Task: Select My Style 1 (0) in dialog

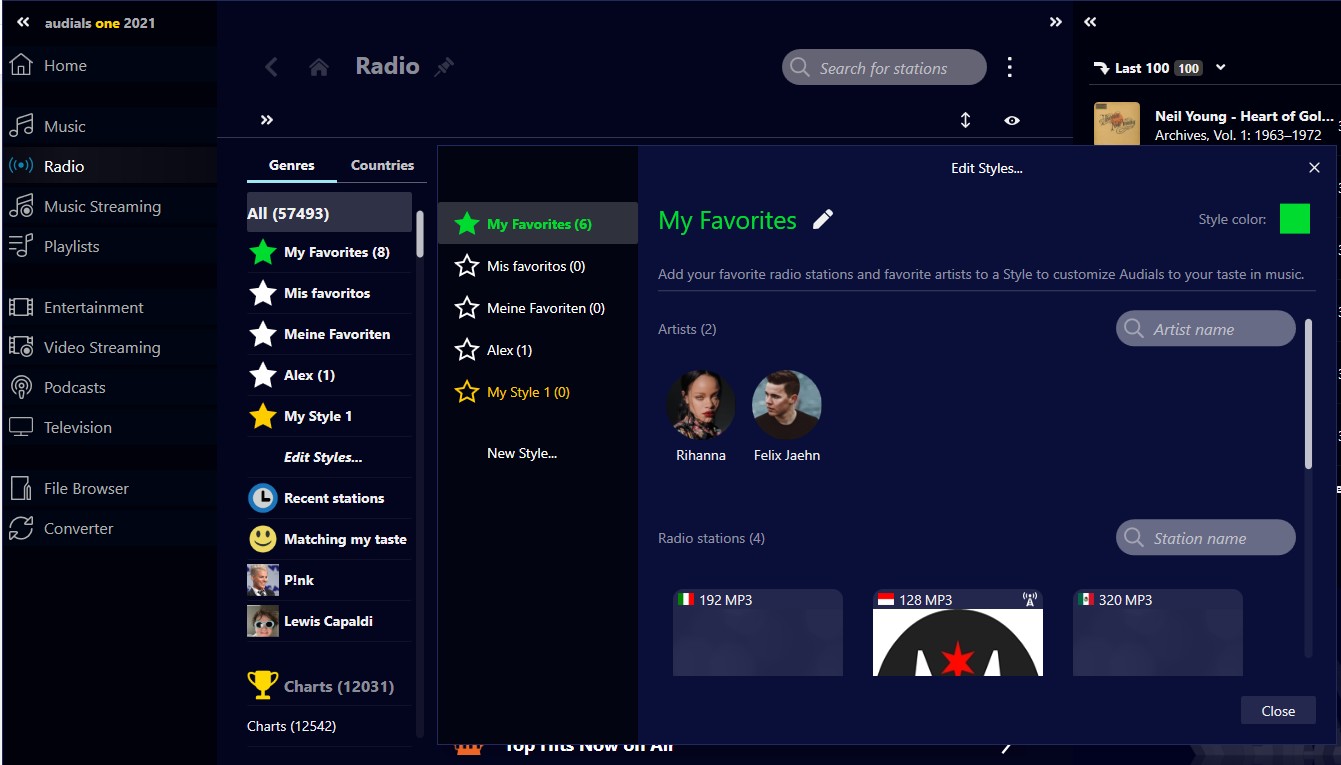Action: [538, 392]
